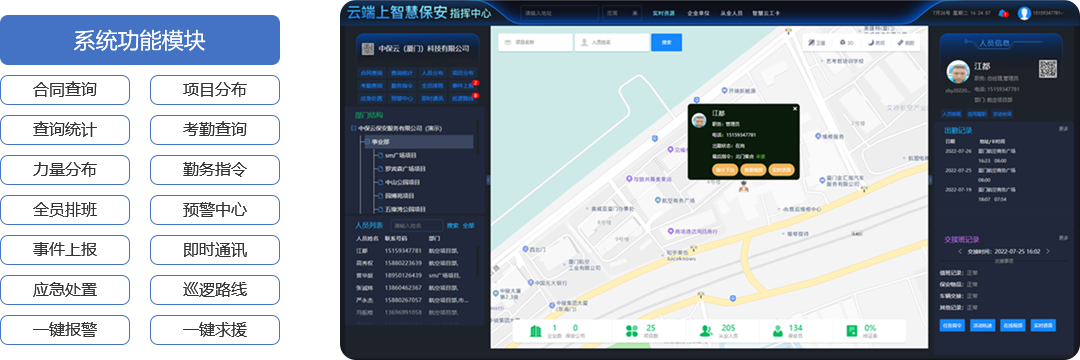This screenshot has height=360, width=1080.
Task: Click the notification bell icon
Action: tap(1003, 12)
